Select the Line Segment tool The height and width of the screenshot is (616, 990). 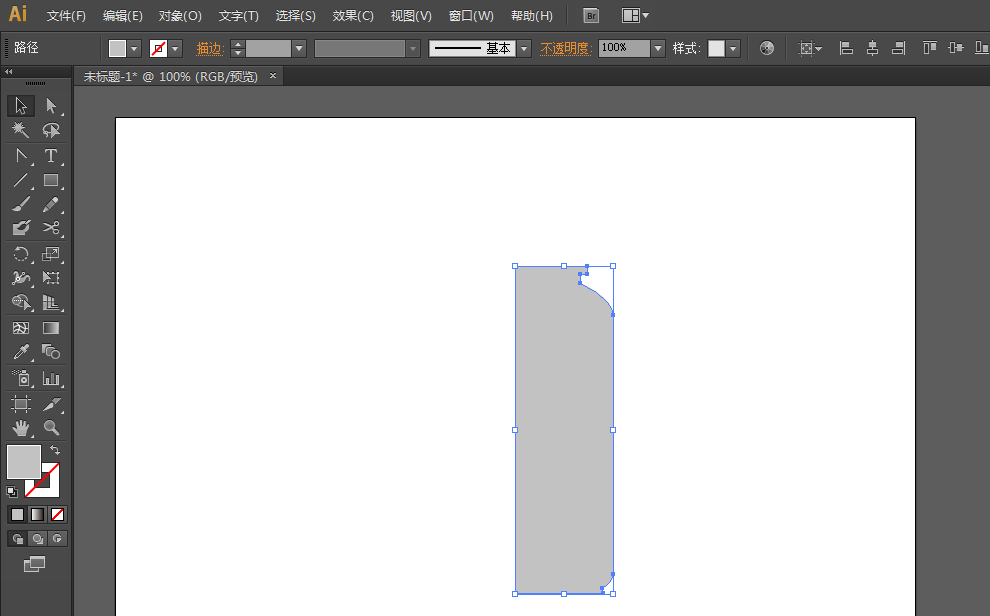coord(21,180)
